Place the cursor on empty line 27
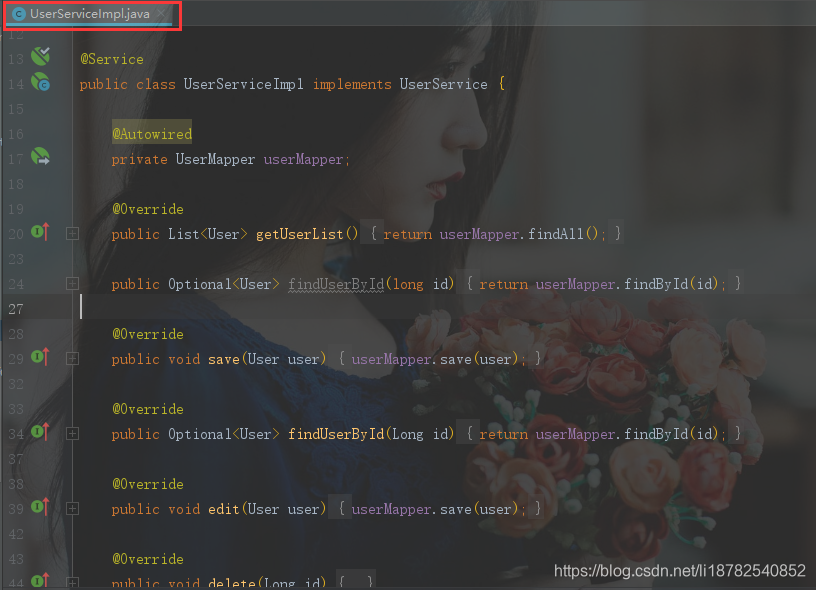 point(442,309)
